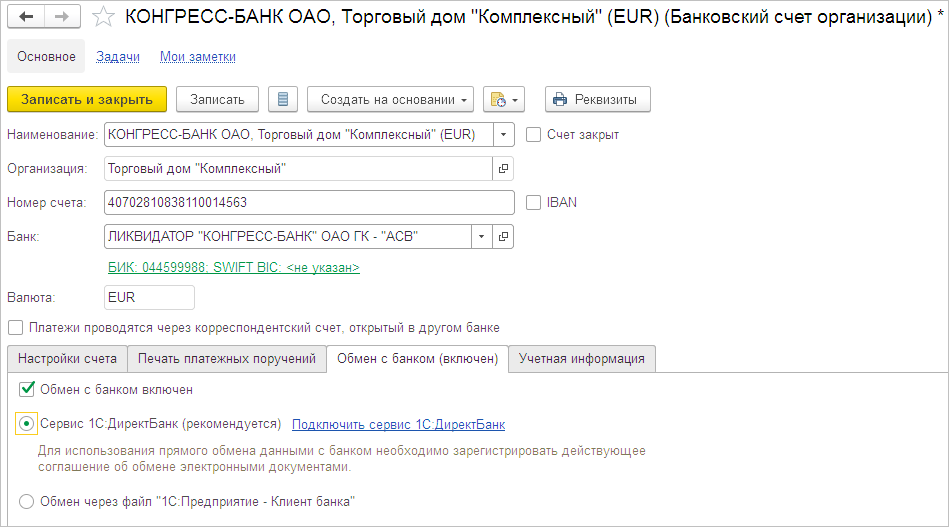Image resolution: width=949 pixels, height=527 pixels.
Task: Open the Задачи link
Action: [x=118, y=56]
